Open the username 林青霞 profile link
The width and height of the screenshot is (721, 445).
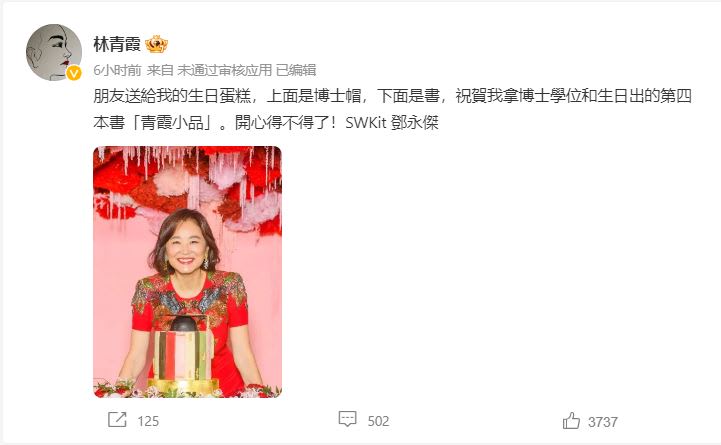coord(117,44)
